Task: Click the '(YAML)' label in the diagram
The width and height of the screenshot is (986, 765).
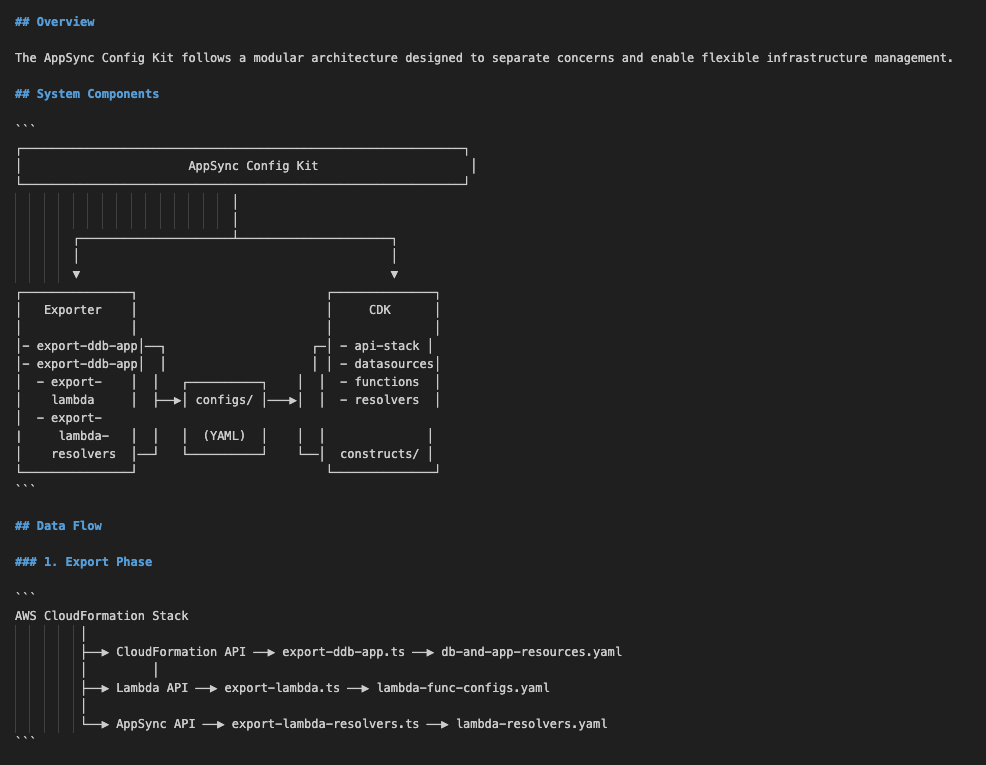Action: pos(224,436)
